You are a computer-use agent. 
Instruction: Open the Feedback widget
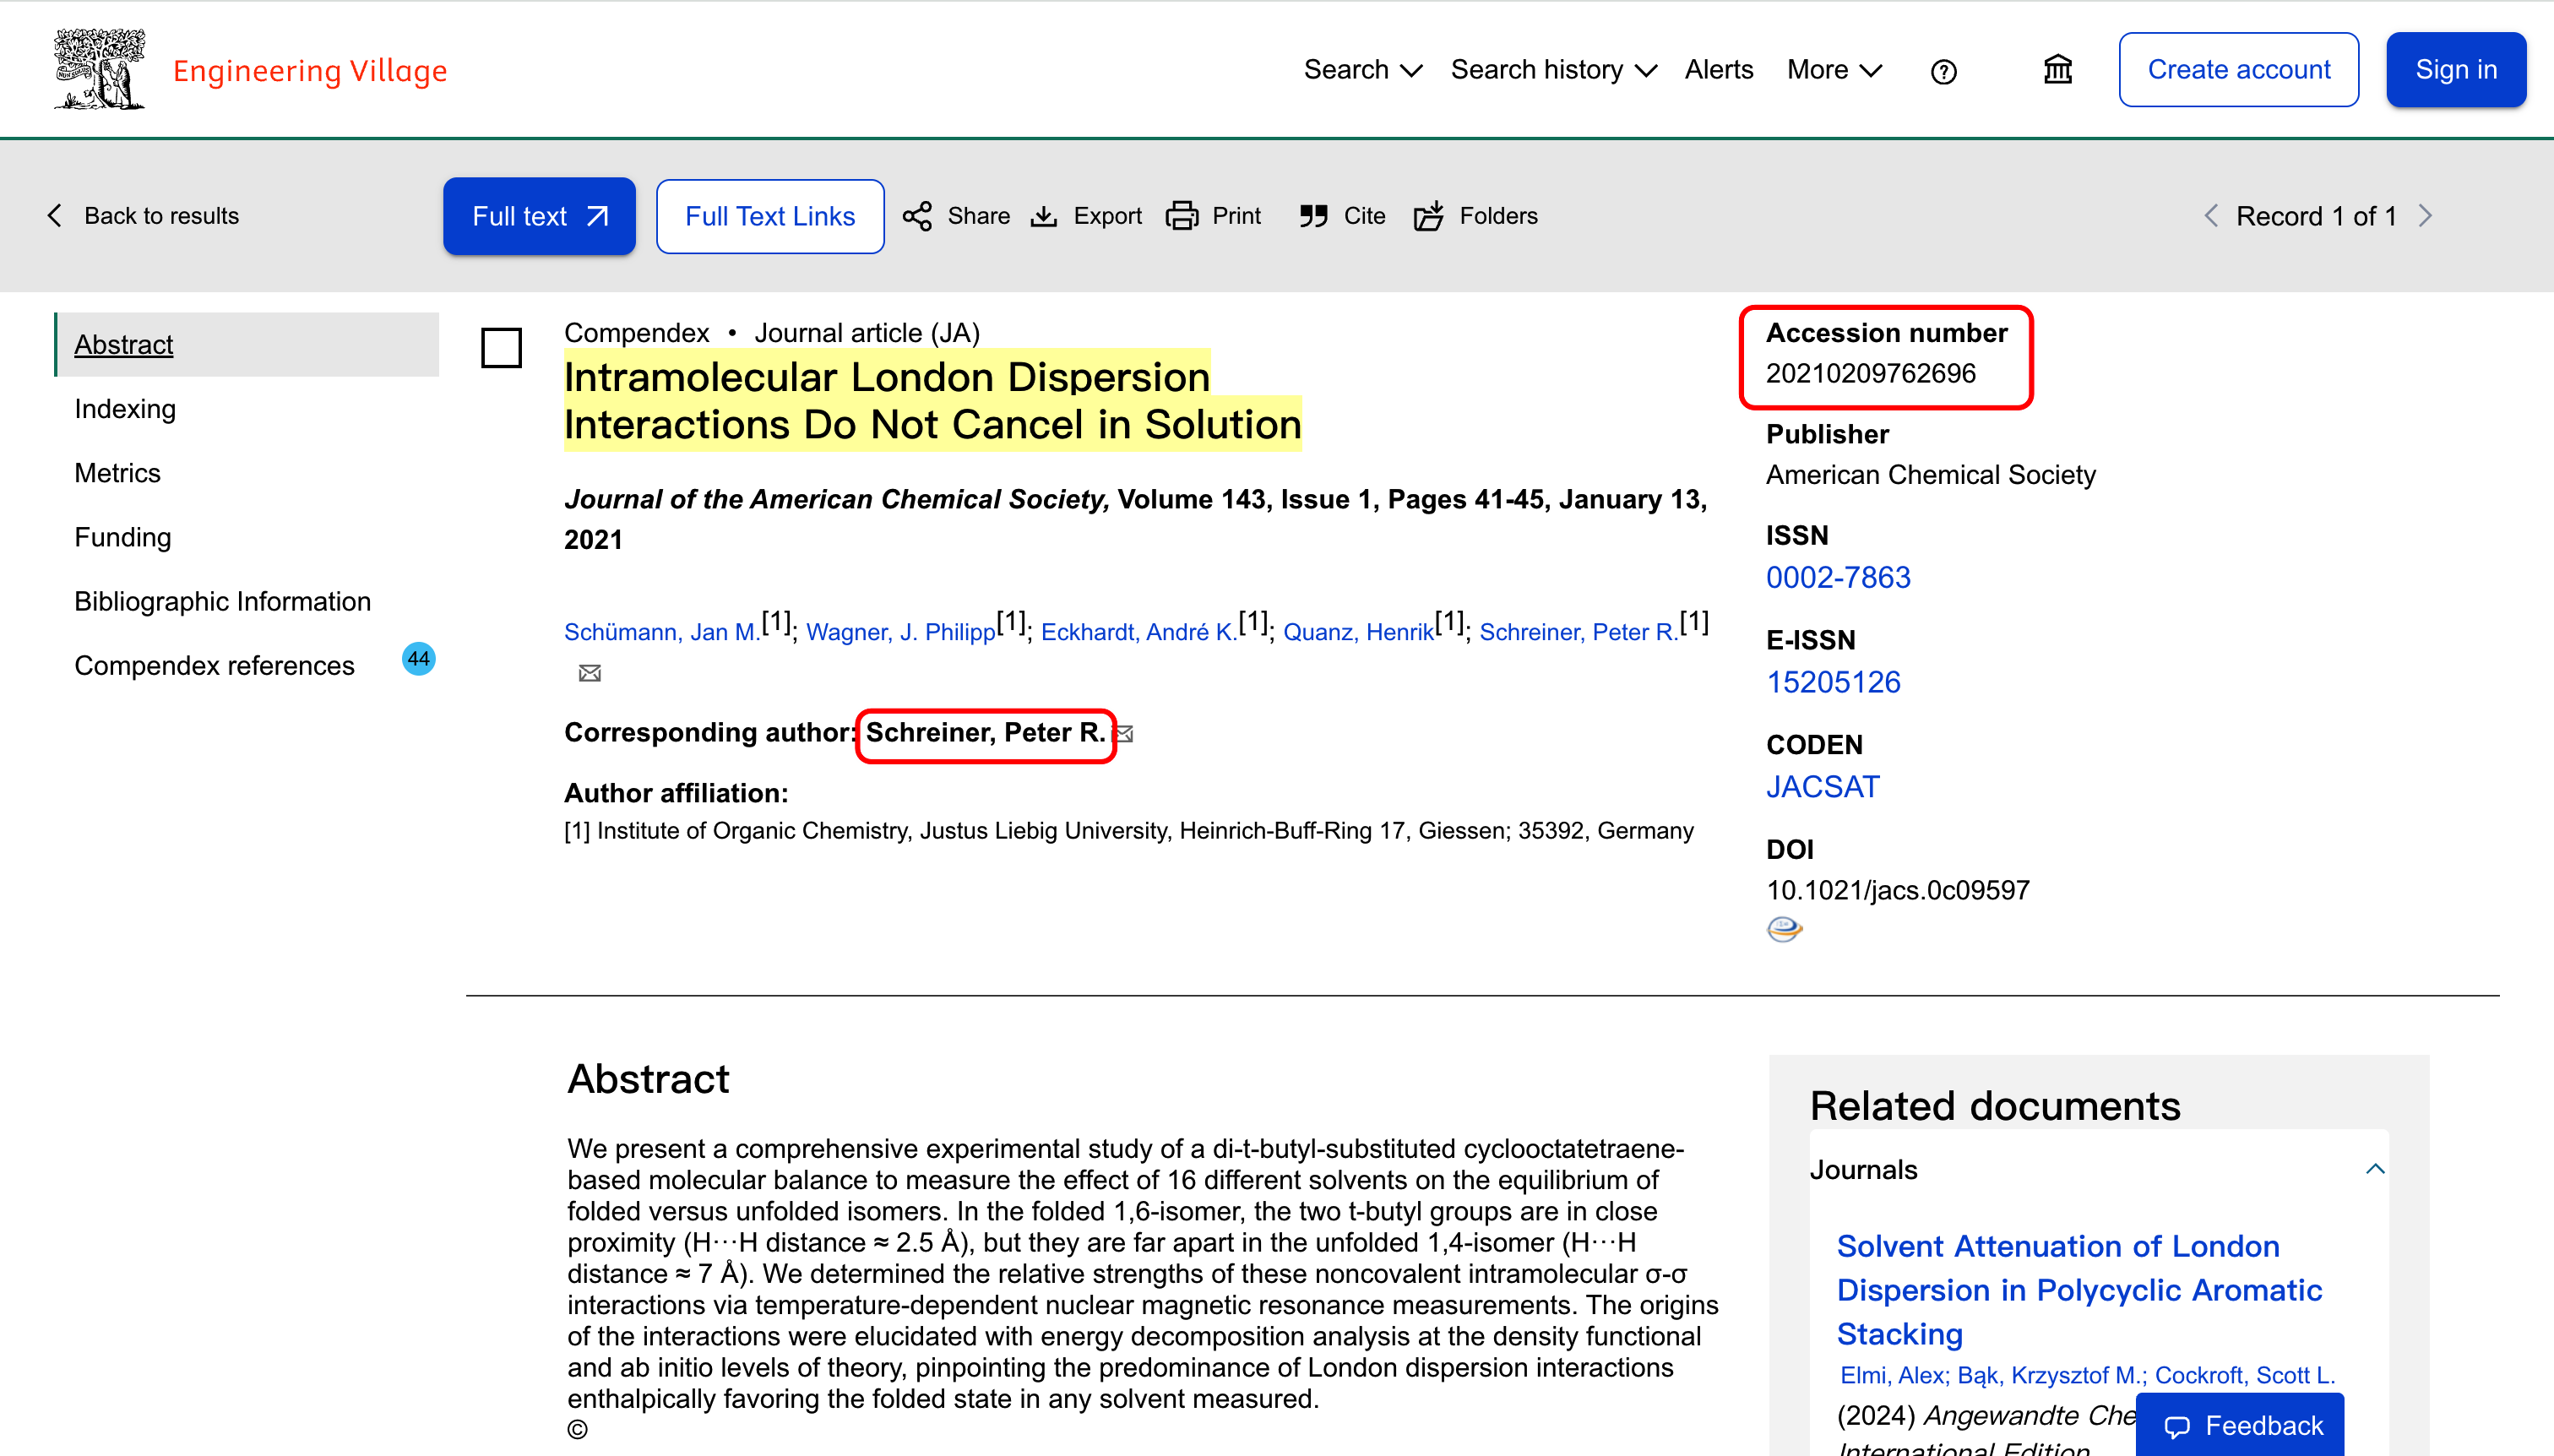(x=2240, y=1426)
